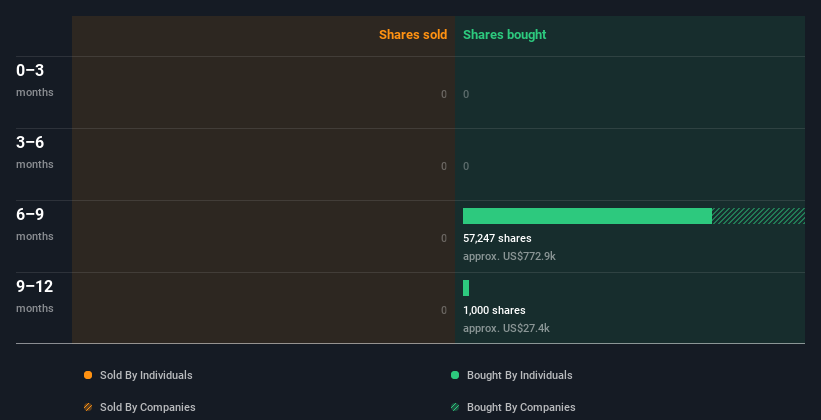The width and height of the screenshot is (821, 420).
Task: Select the 57,247 shares value
Action: [x=497, y=238]
